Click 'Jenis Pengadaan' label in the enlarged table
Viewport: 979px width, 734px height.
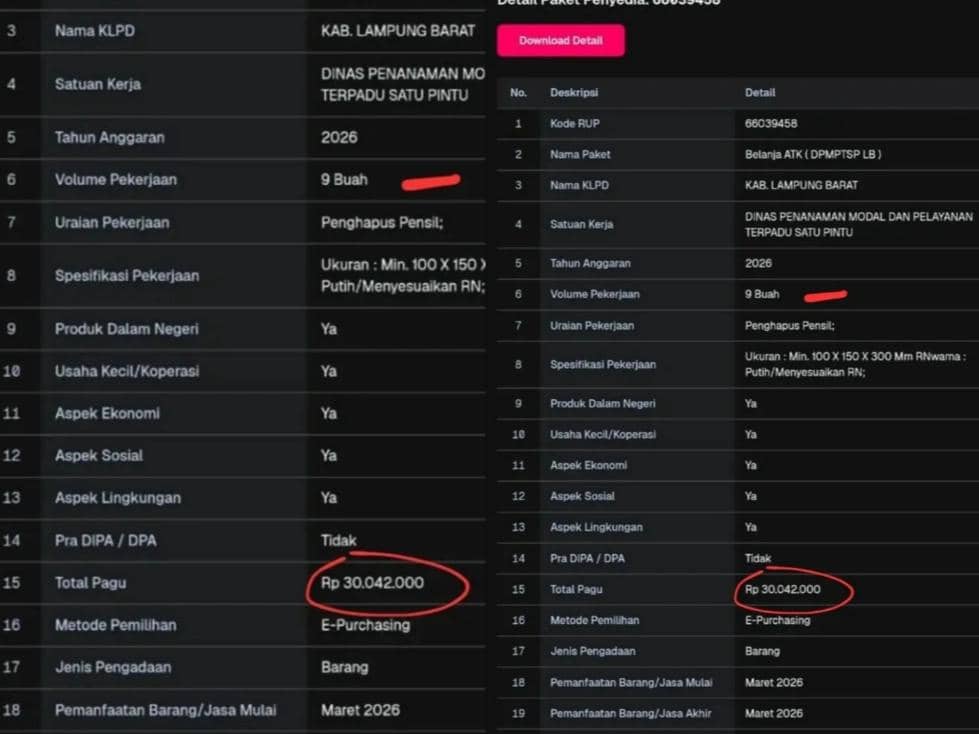click(x=113, y=667)
